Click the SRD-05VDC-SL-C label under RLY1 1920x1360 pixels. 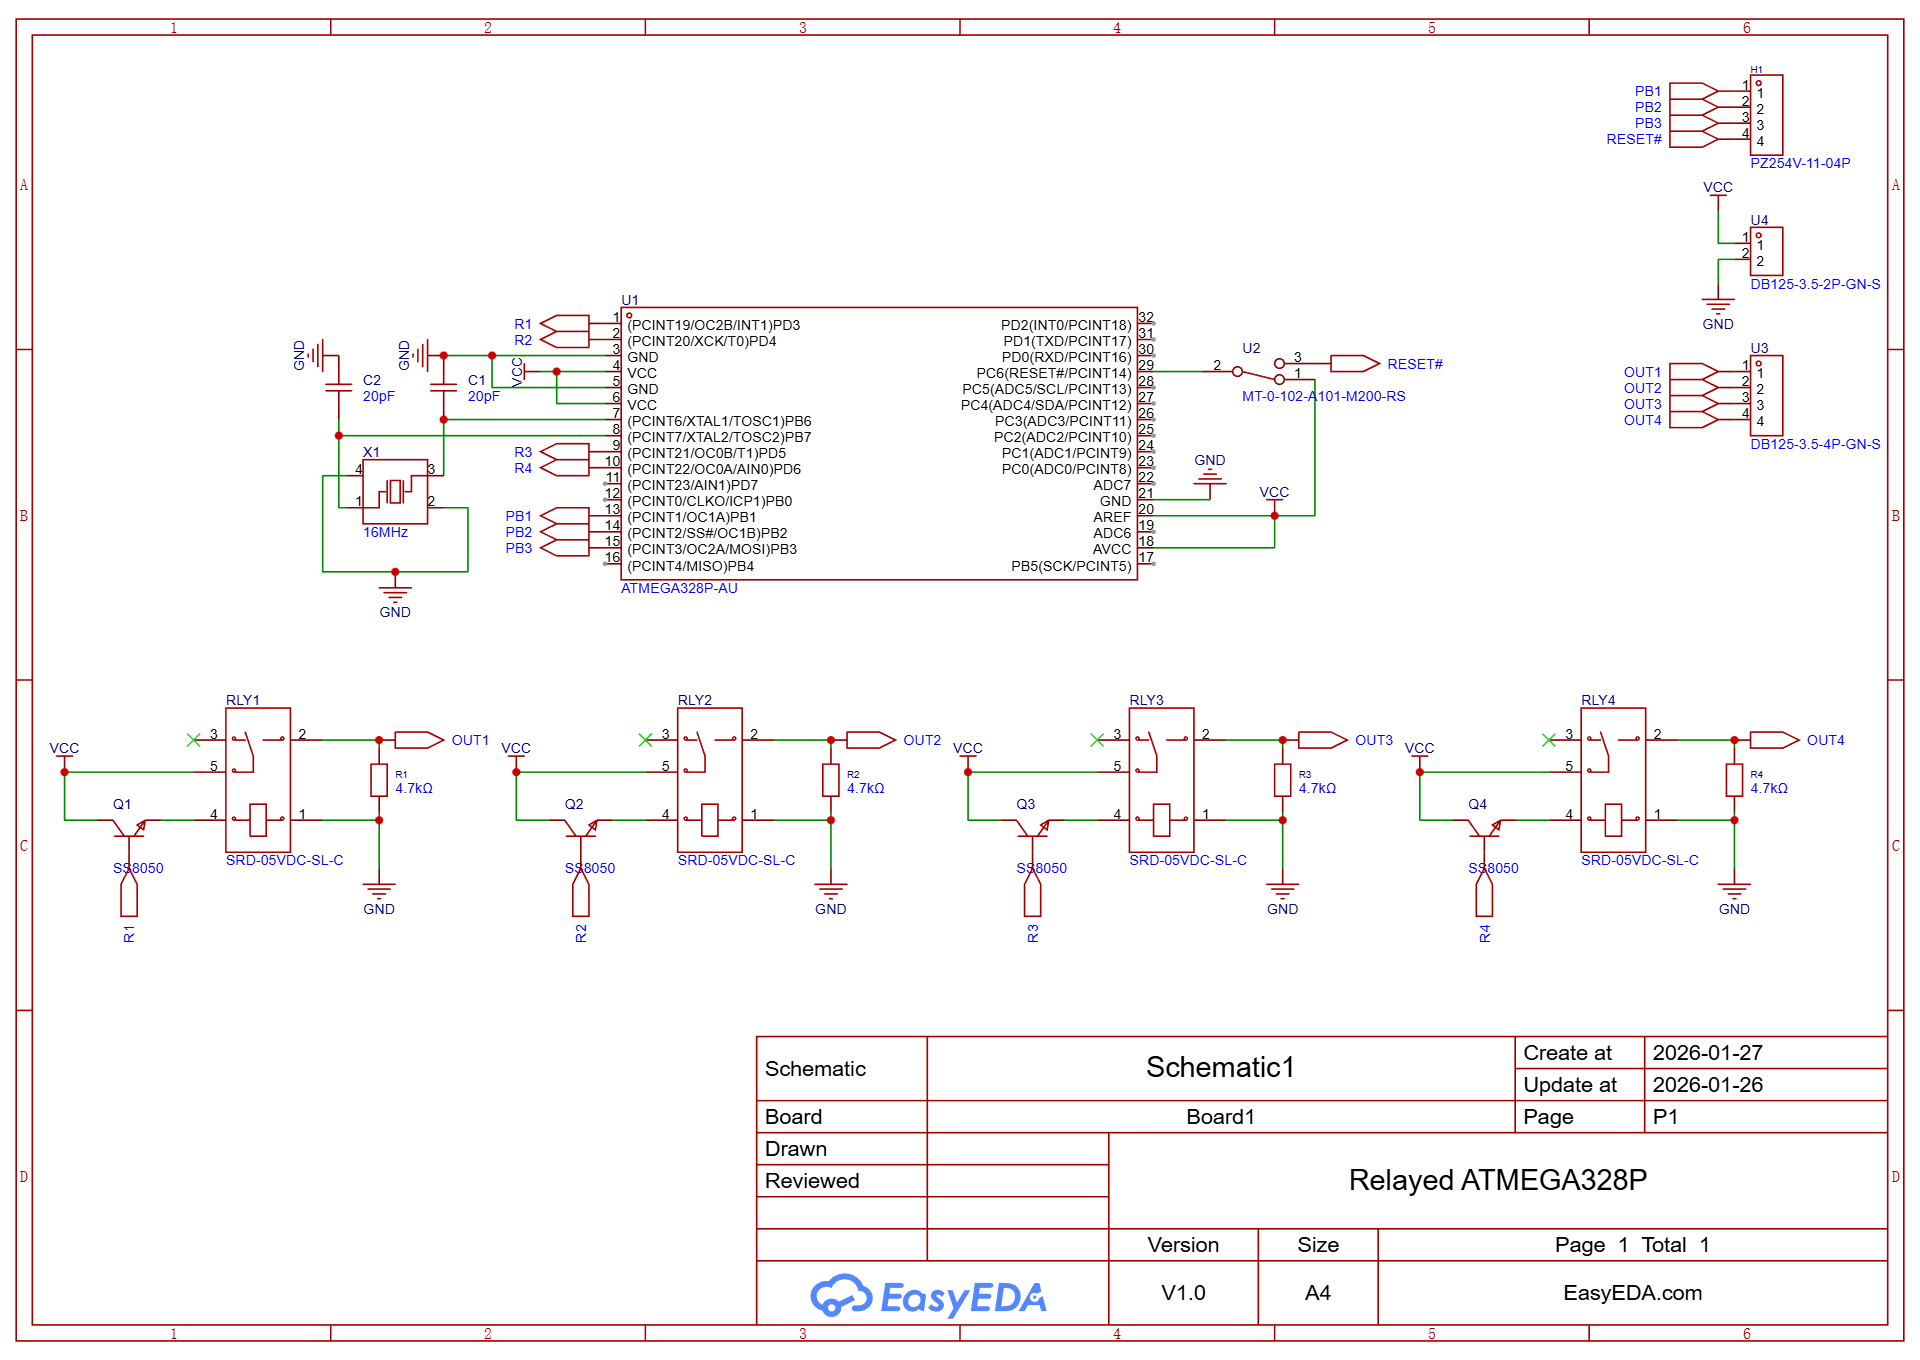coord(284,860)
